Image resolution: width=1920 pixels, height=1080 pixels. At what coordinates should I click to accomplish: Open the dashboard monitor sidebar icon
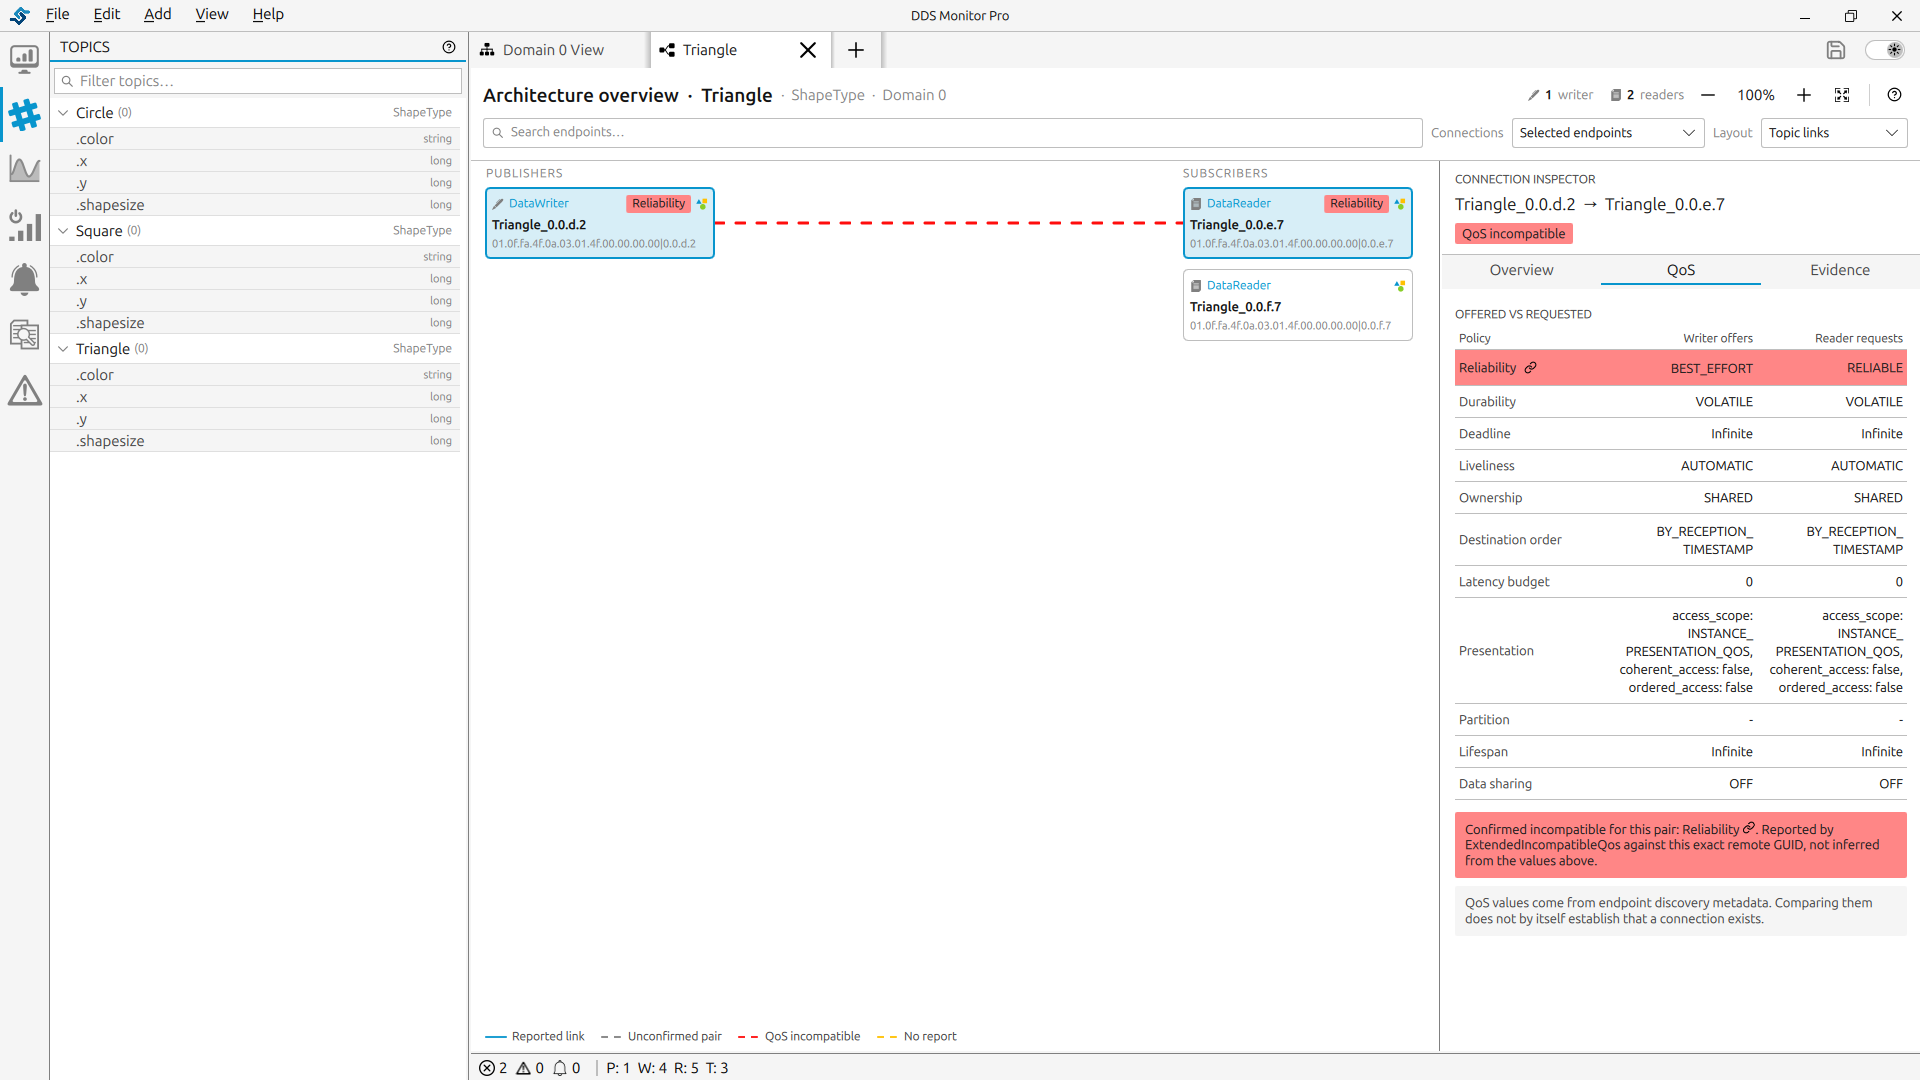click(24, 60)
